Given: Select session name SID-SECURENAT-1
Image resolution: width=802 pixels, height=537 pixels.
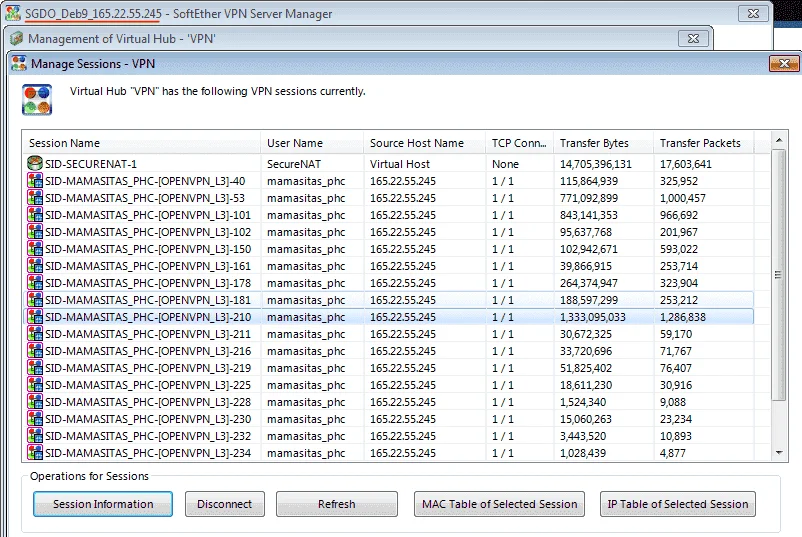Looking at the screenshot, I should tap(91, 164).
